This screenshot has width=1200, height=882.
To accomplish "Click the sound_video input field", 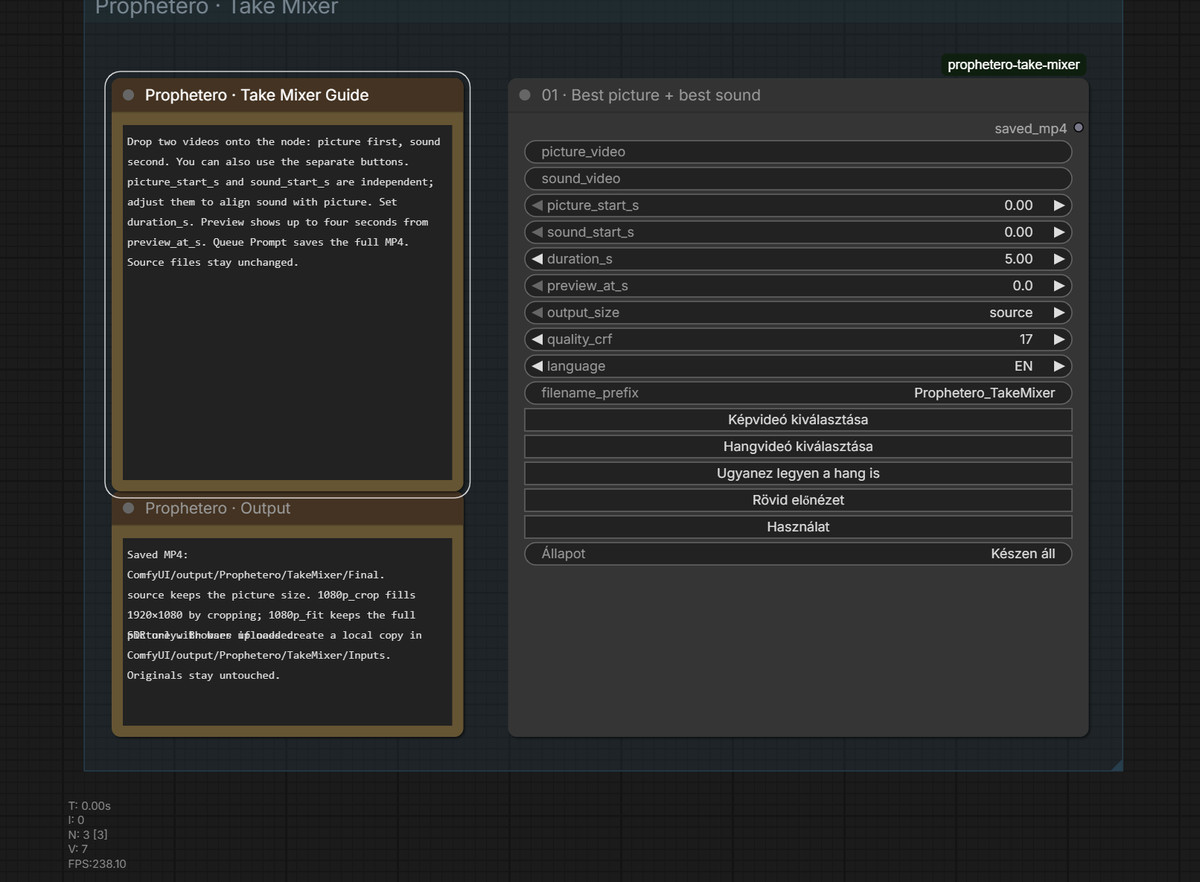I will [798, 179].
